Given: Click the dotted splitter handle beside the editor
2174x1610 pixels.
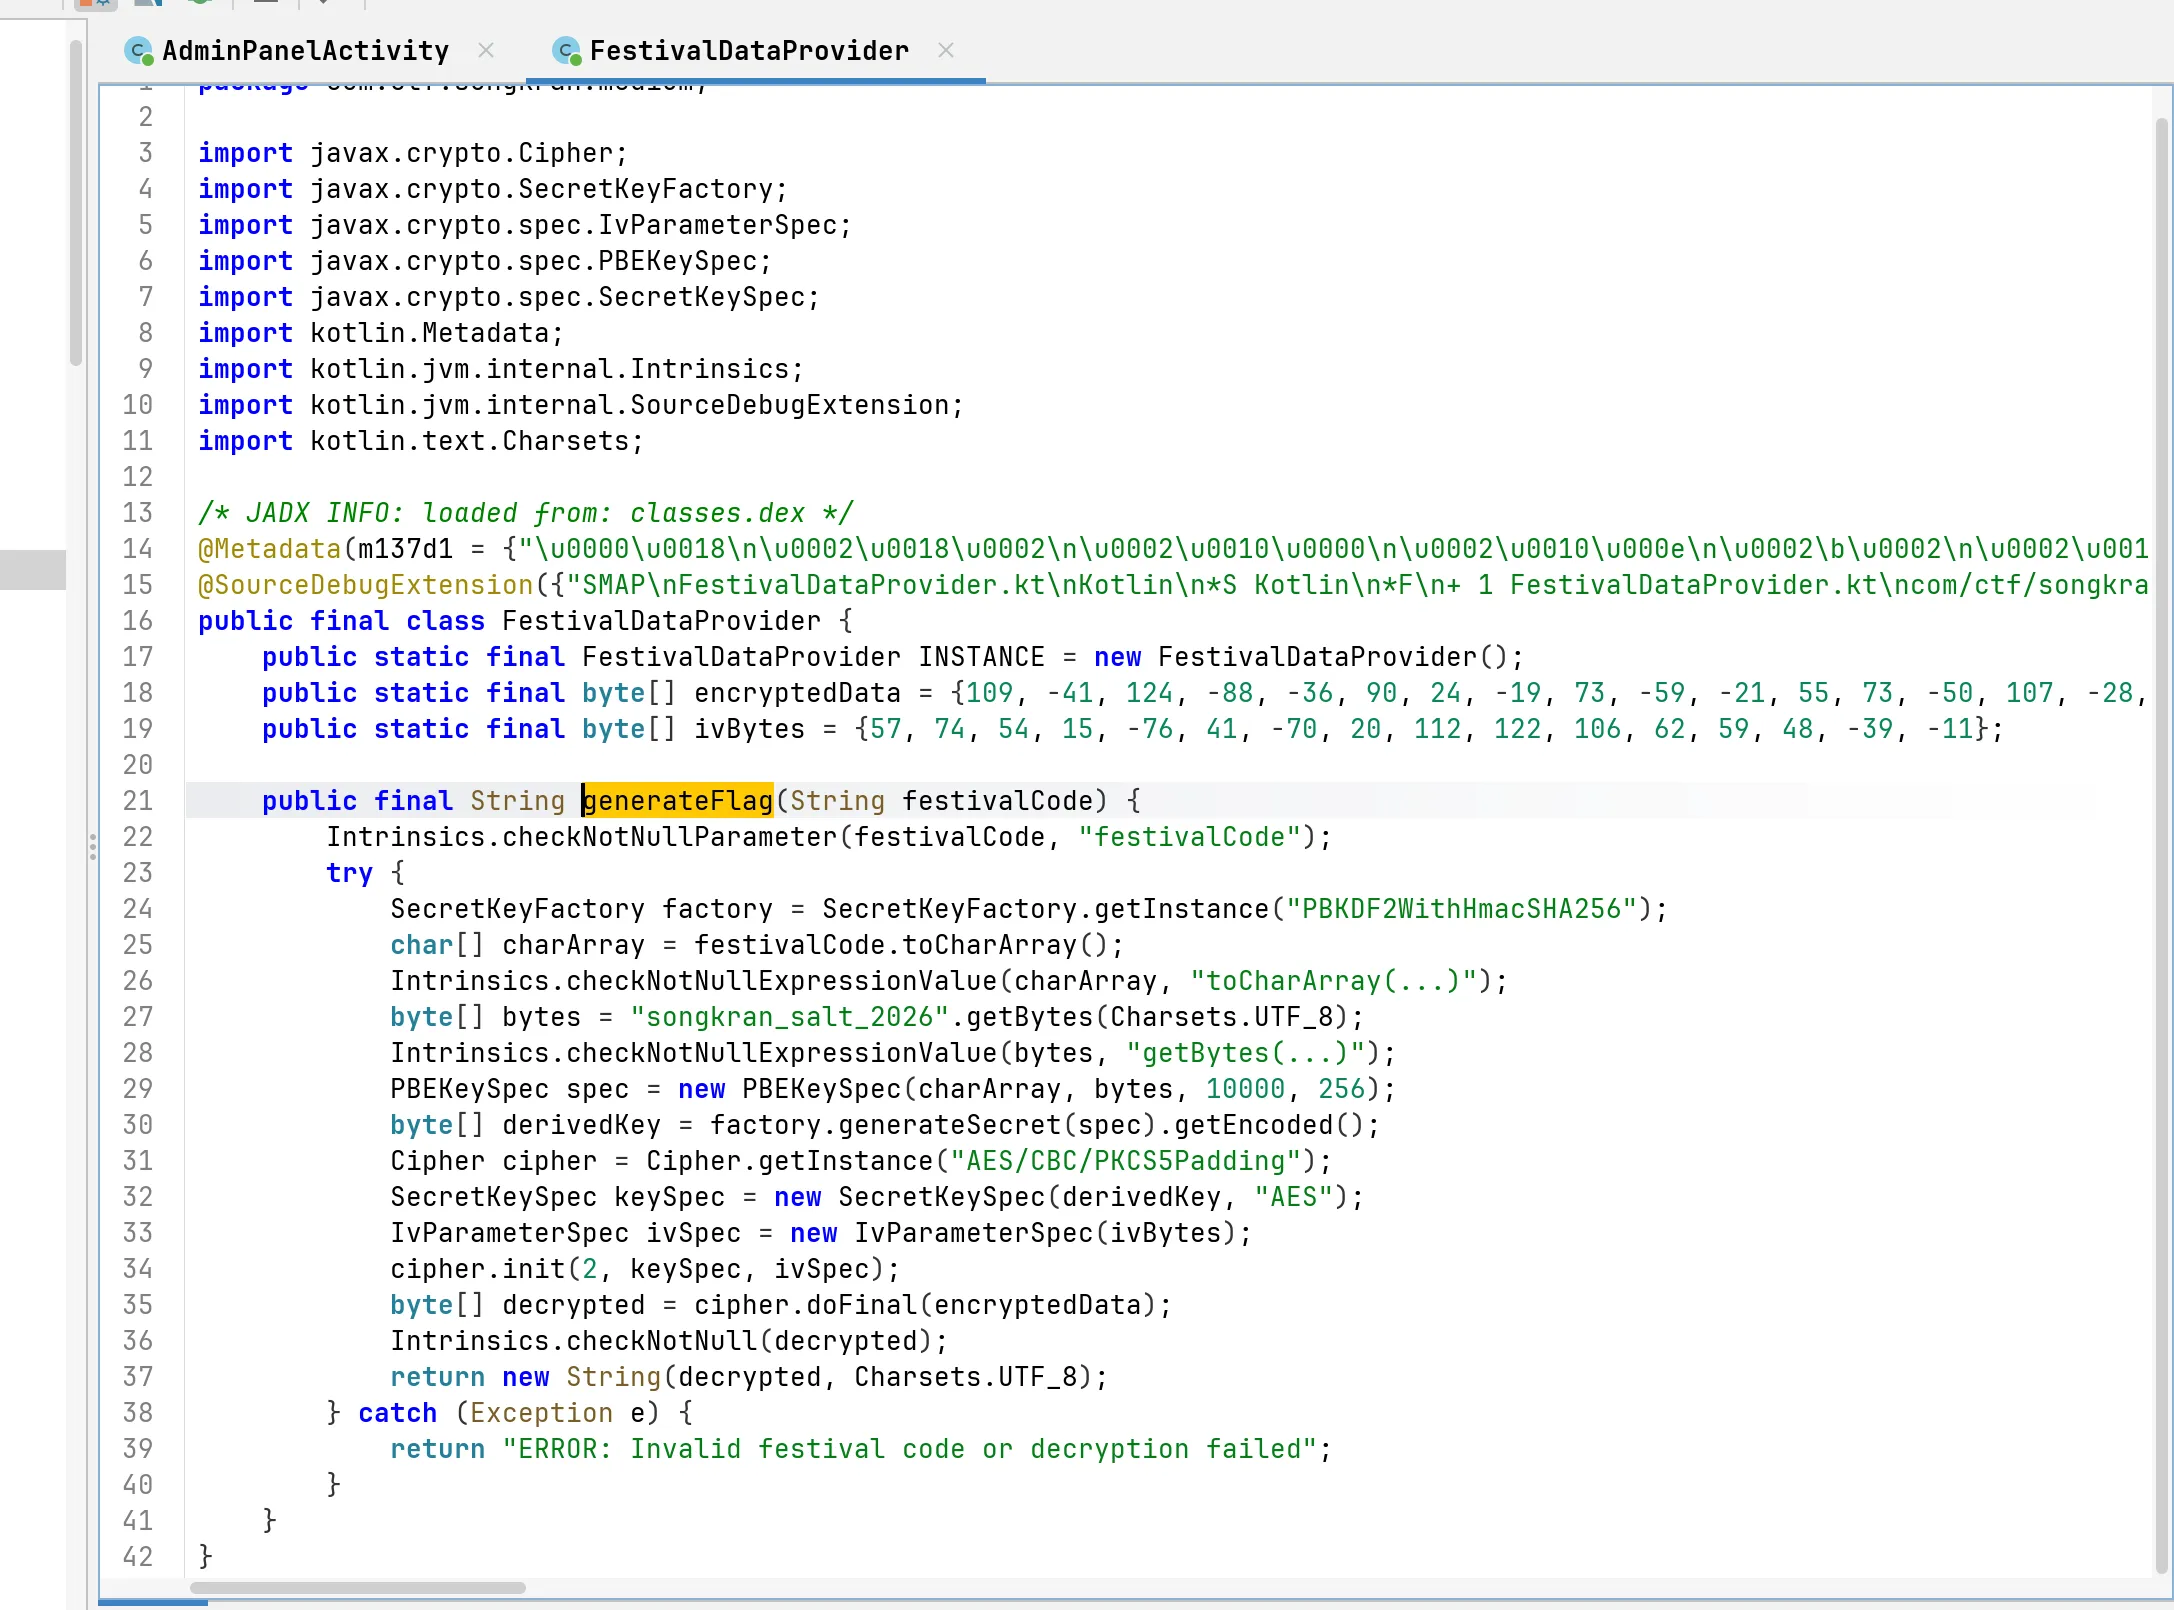Looking at the screenshot, I should click(x=92, y=847).
